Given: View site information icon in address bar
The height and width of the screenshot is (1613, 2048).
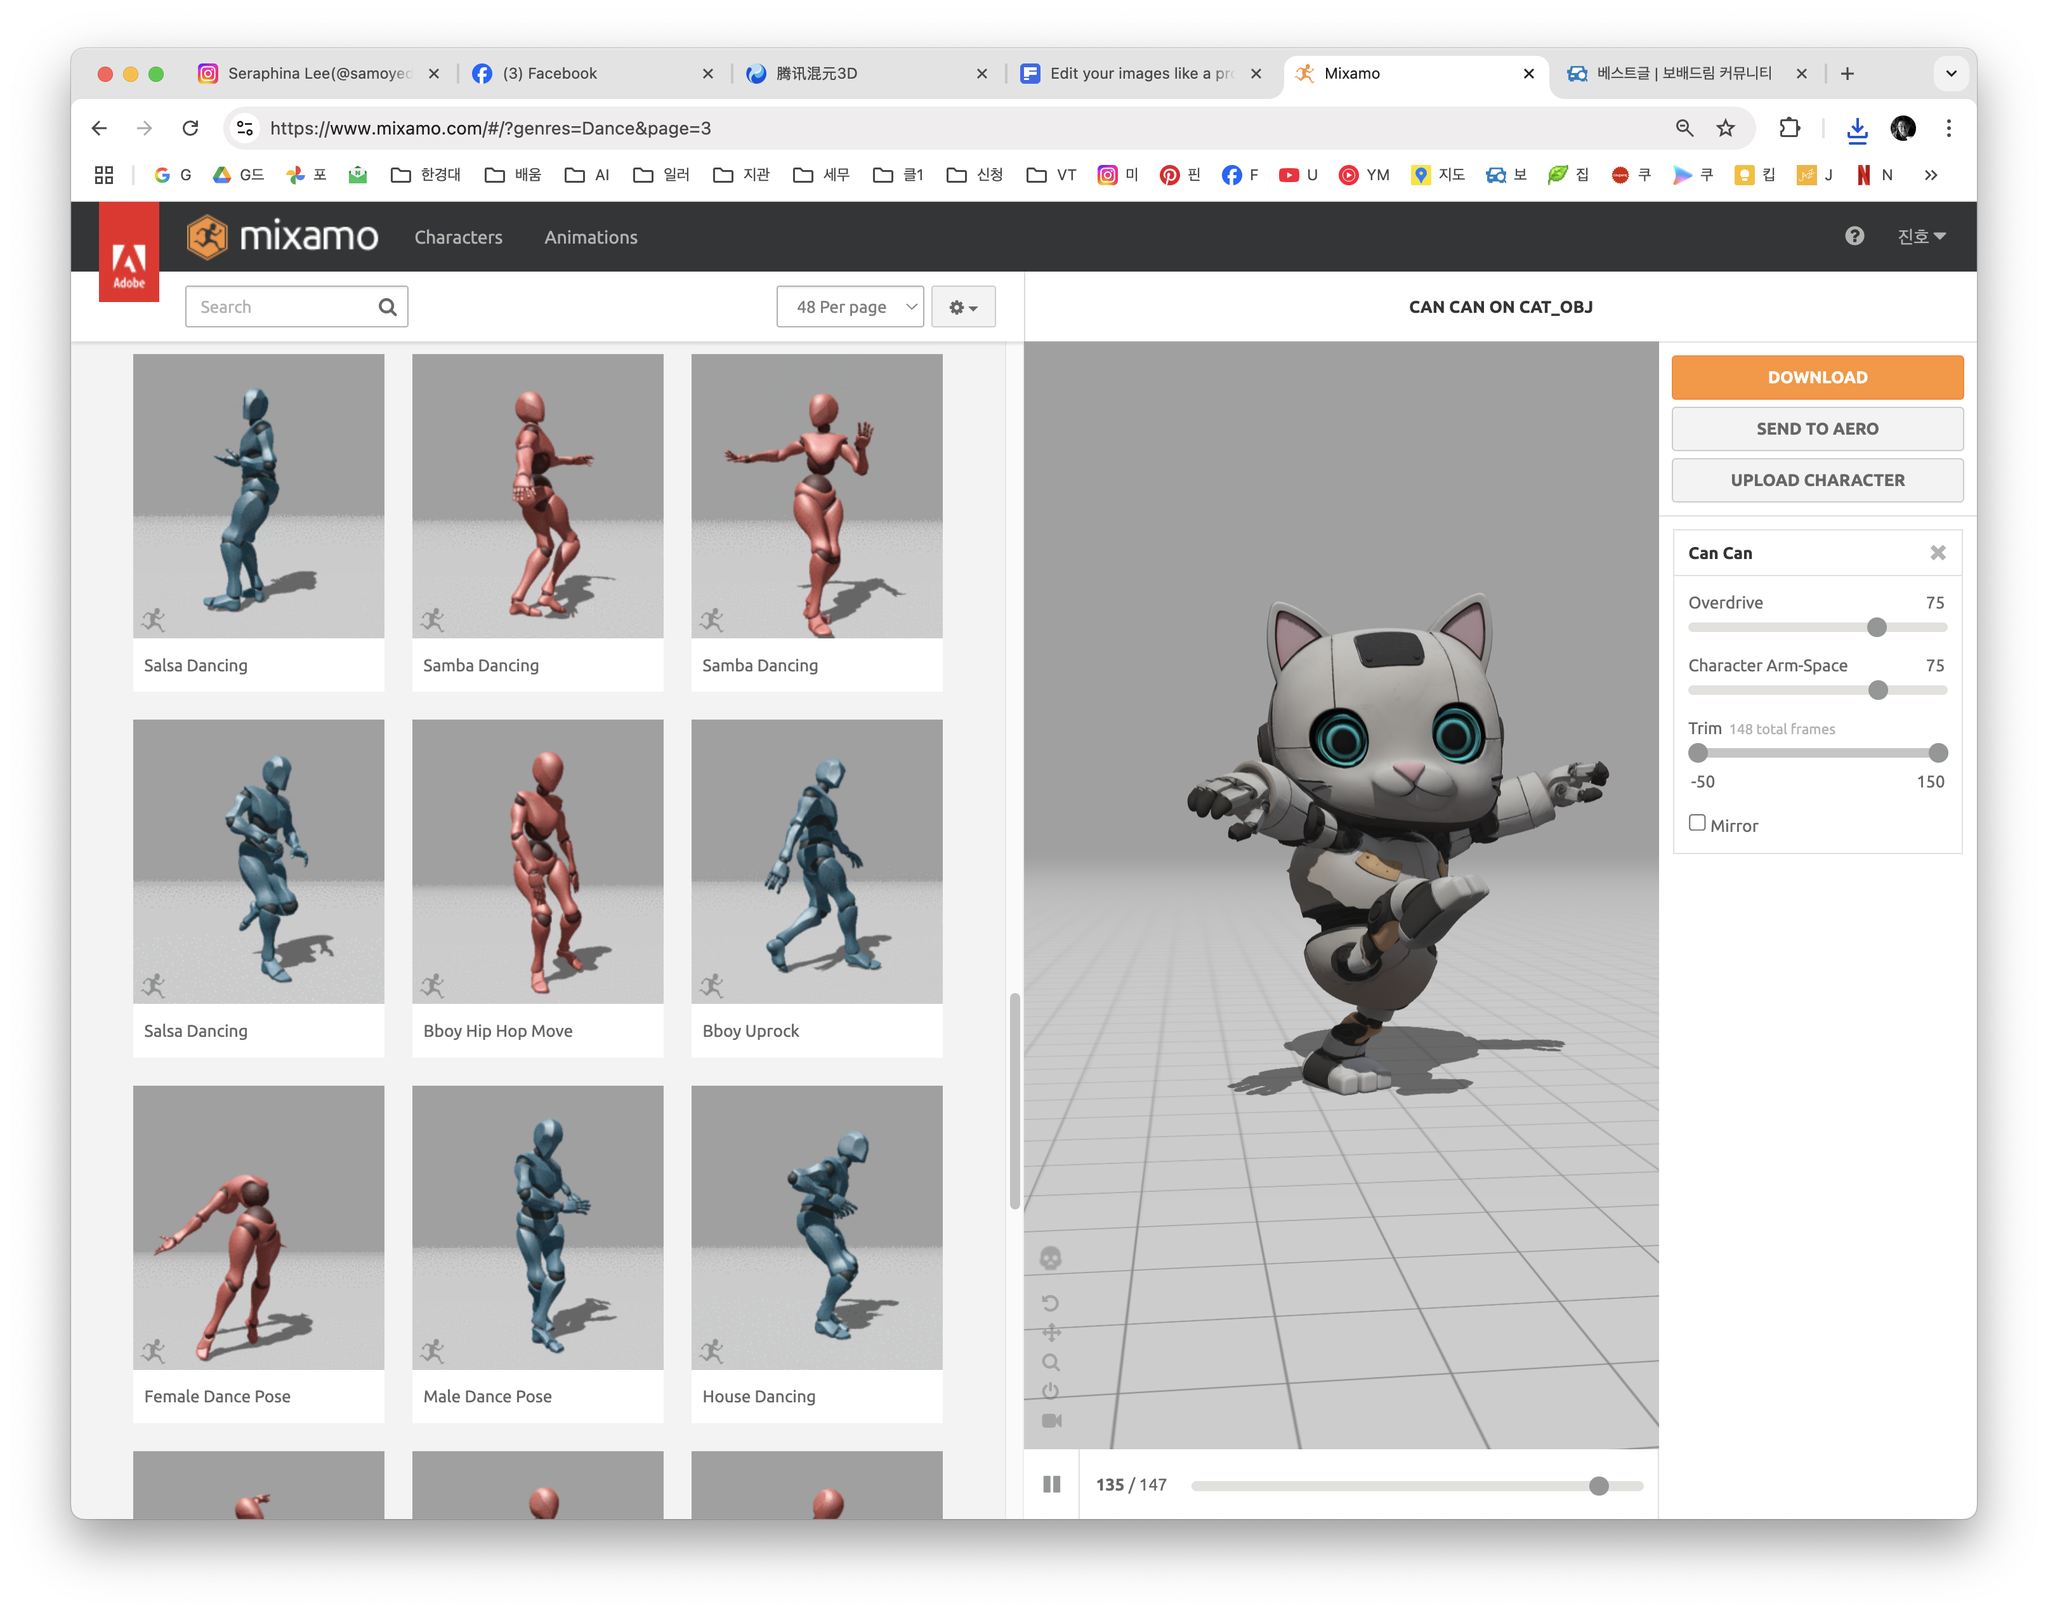Looking at the screenshot, I should pyautogui.click(x=244, y=128).
